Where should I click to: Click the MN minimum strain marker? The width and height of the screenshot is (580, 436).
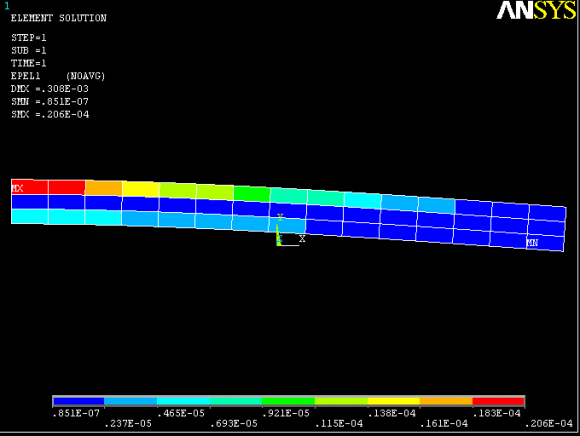(x=532, y=243)
